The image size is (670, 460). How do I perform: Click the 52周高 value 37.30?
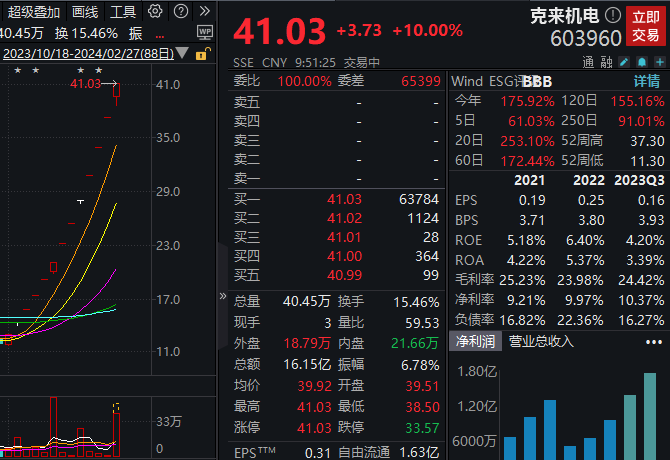[647, 141]
